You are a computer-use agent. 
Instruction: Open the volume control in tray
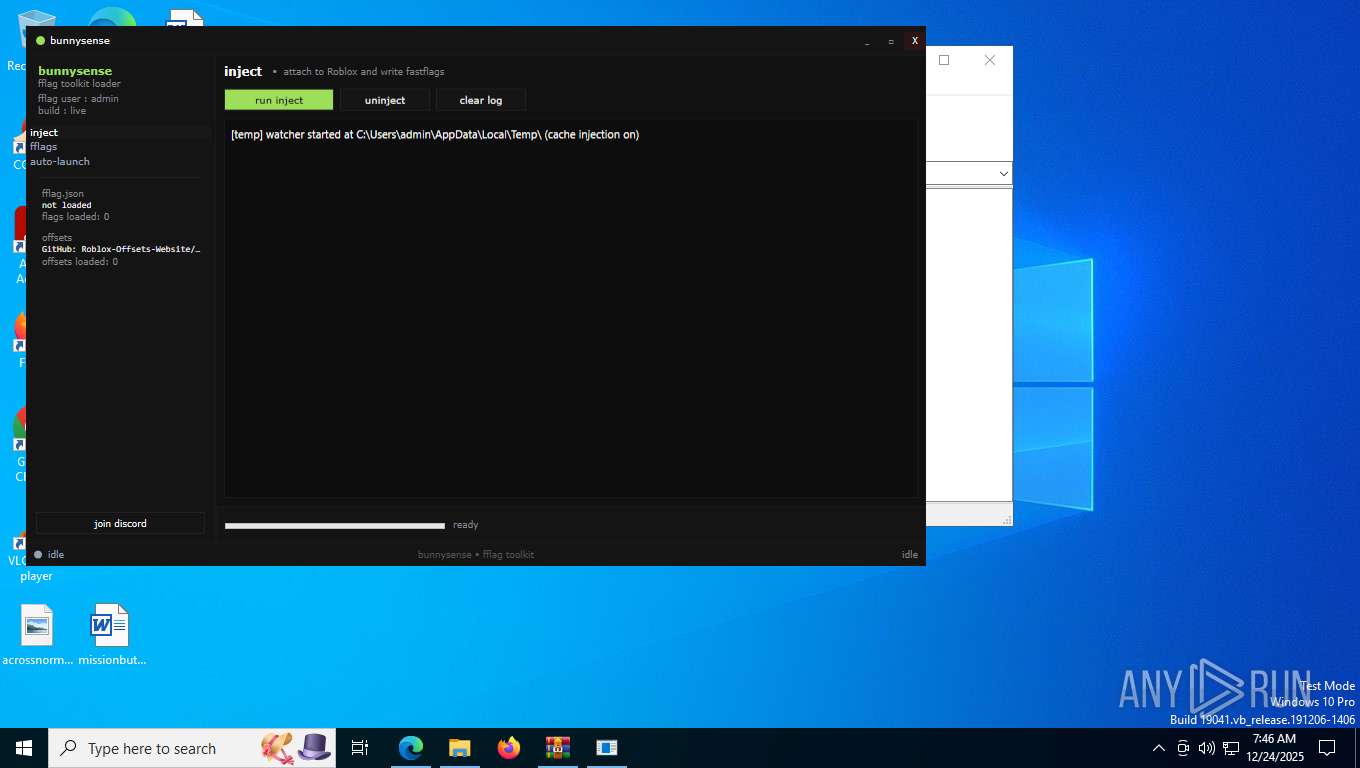point(1207,748)
